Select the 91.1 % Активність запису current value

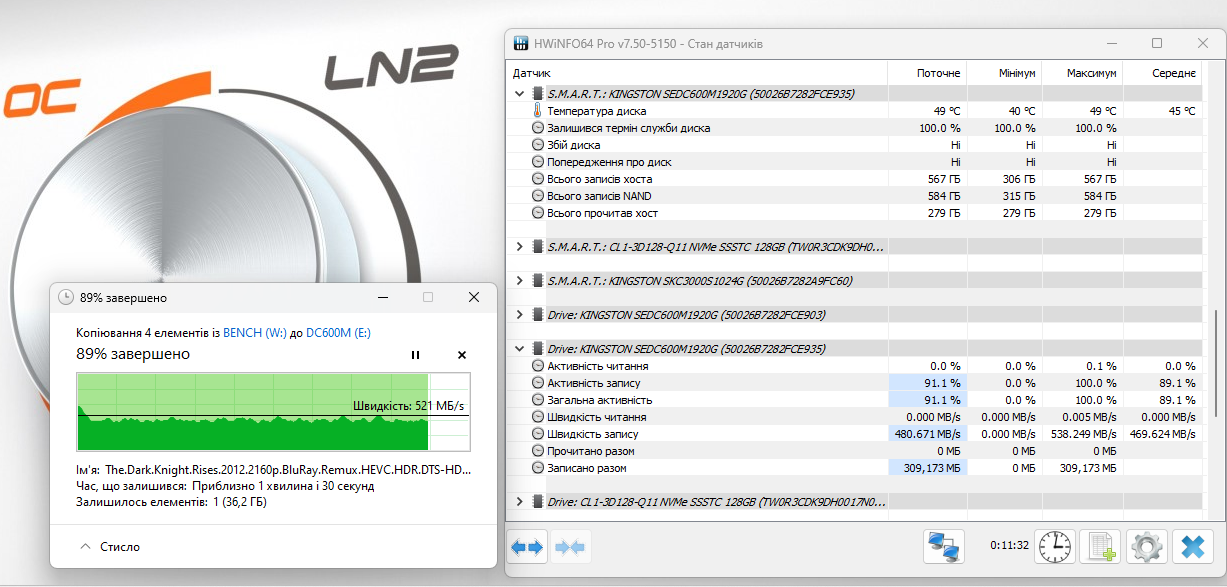pos(926,383)
